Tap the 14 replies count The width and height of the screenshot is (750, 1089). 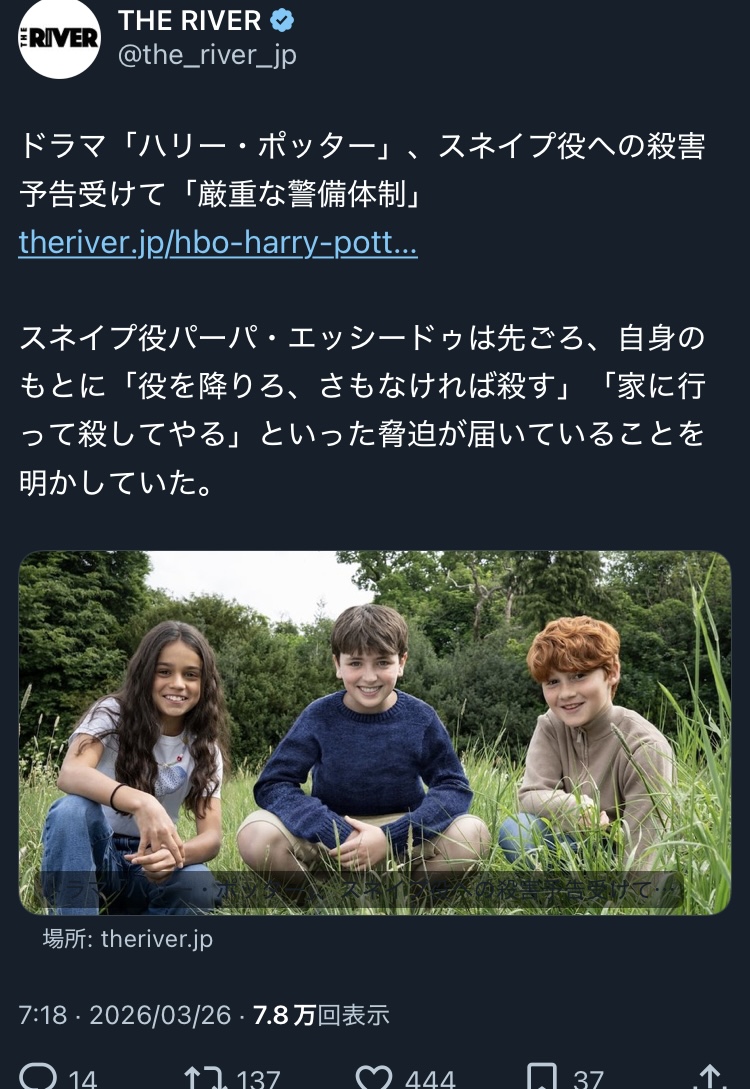pyautogui.click(x=83, y=1079)
